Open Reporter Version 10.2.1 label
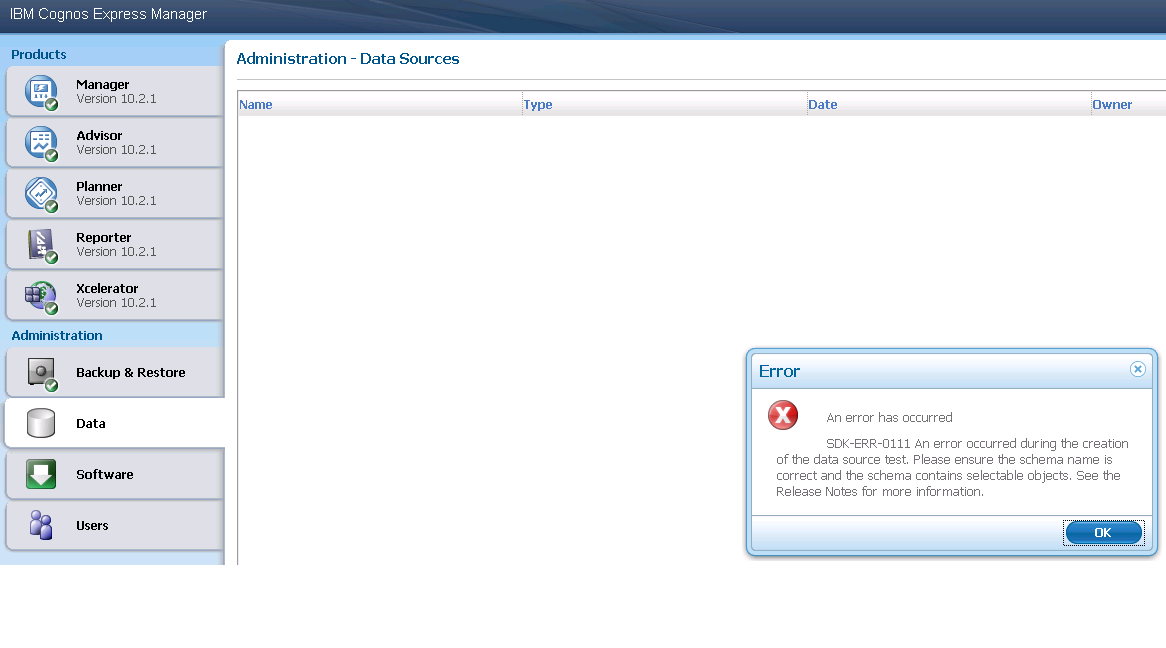The height and width of the screenshot is (648, 1166). pyautogui.click(x=116, y=245)
